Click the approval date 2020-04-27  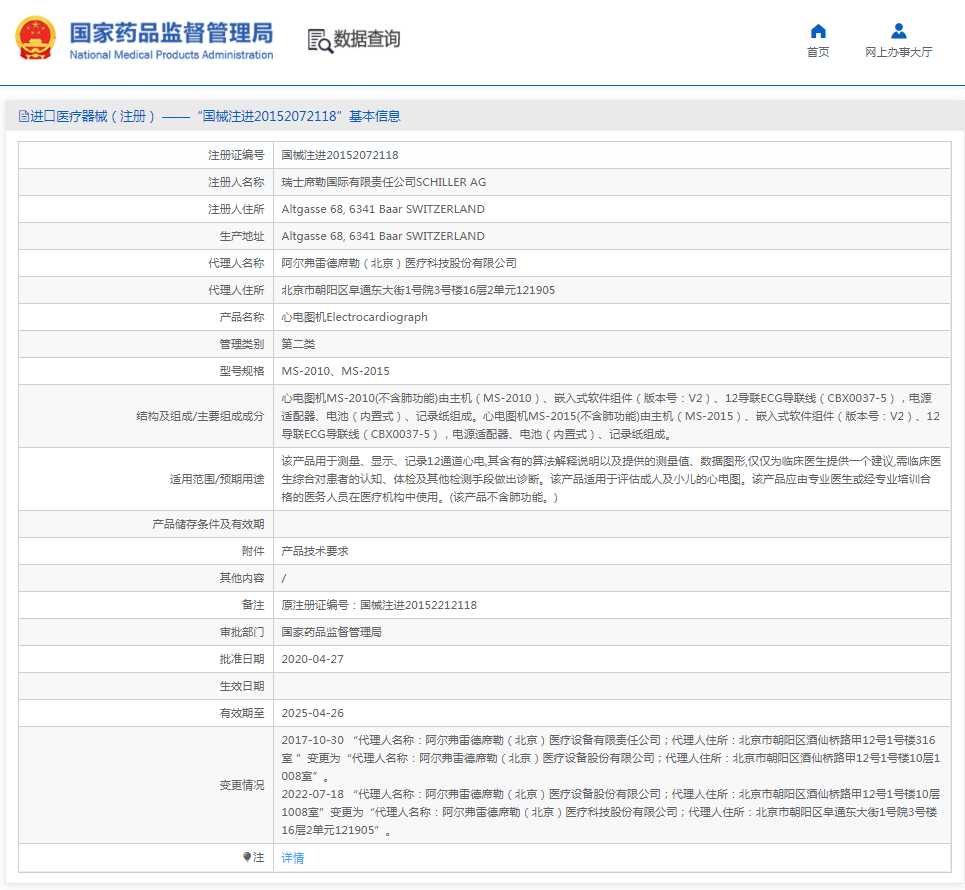click(313, 659)
